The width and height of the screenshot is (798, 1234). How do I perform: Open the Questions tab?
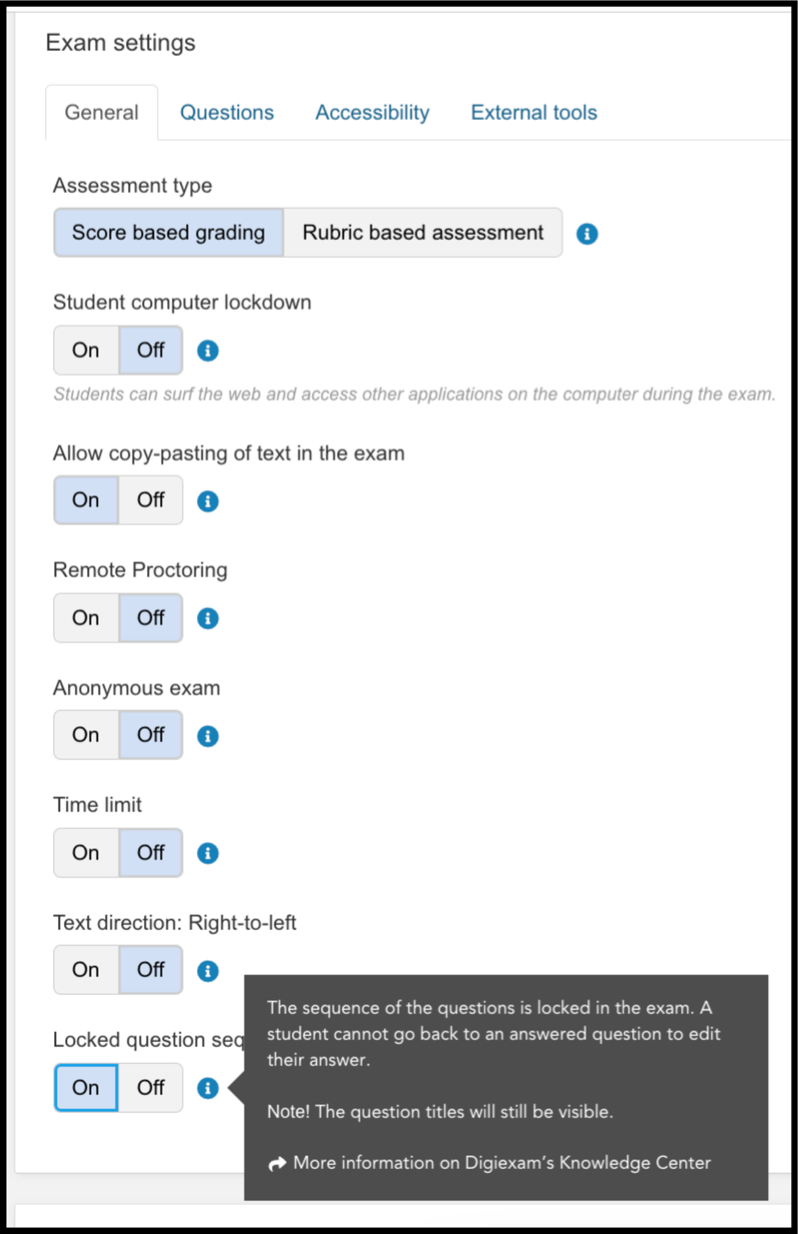(x=227, y=113)
